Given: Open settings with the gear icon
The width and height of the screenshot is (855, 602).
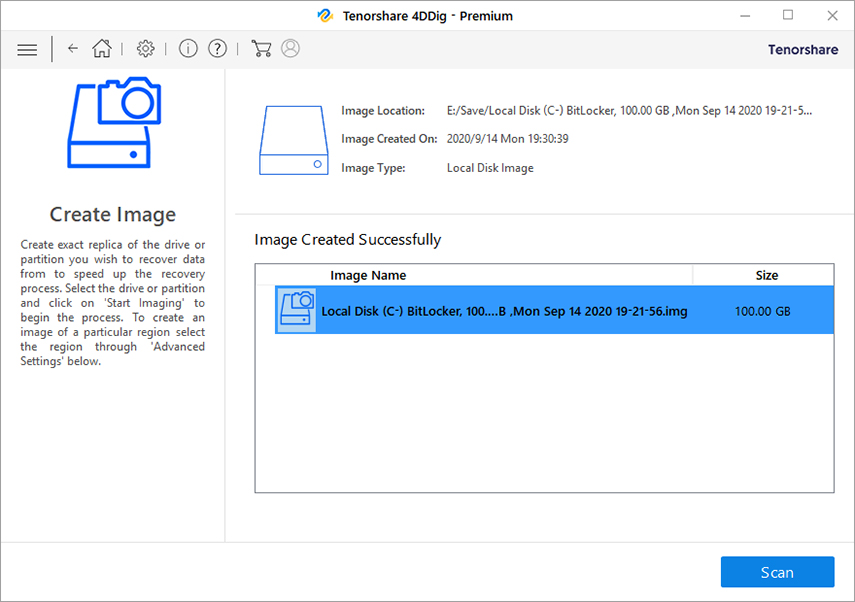Looking at the screenshot, I should (145, 49).
